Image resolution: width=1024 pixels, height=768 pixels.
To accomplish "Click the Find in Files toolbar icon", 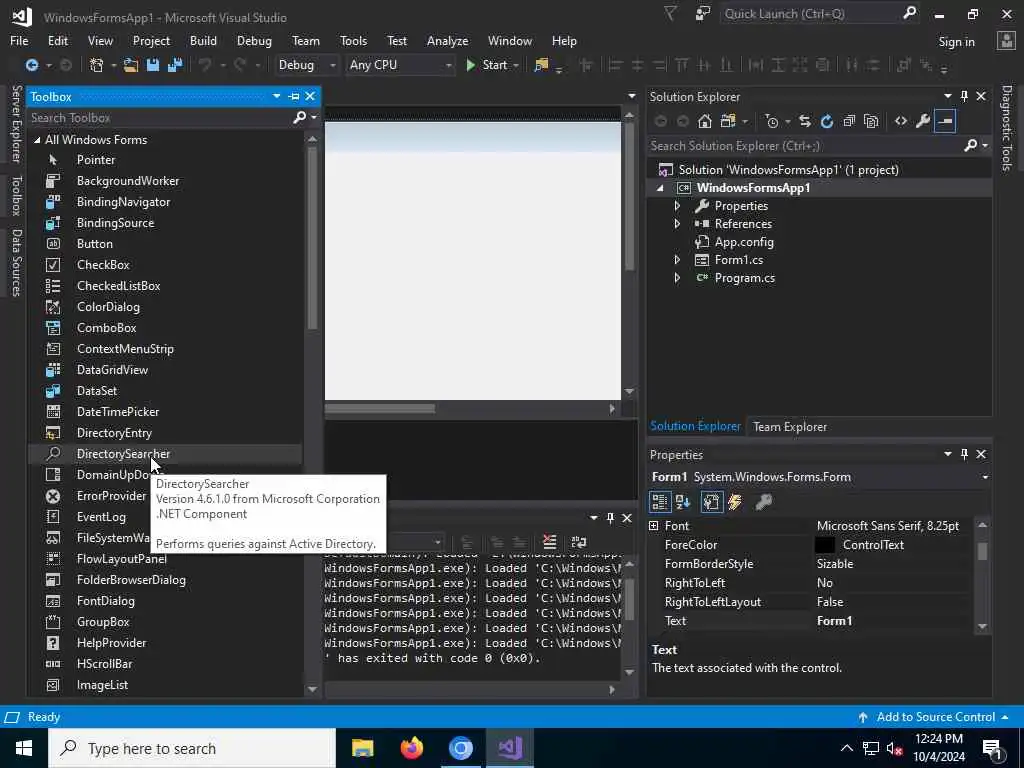I will point(541,65).
